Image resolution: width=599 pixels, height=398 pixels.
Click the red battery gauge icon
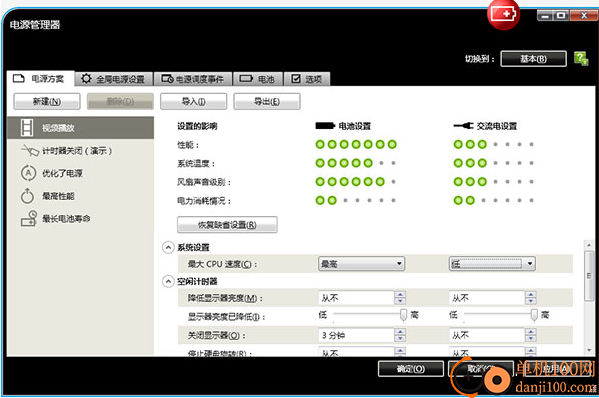click(x=503, y=15)
